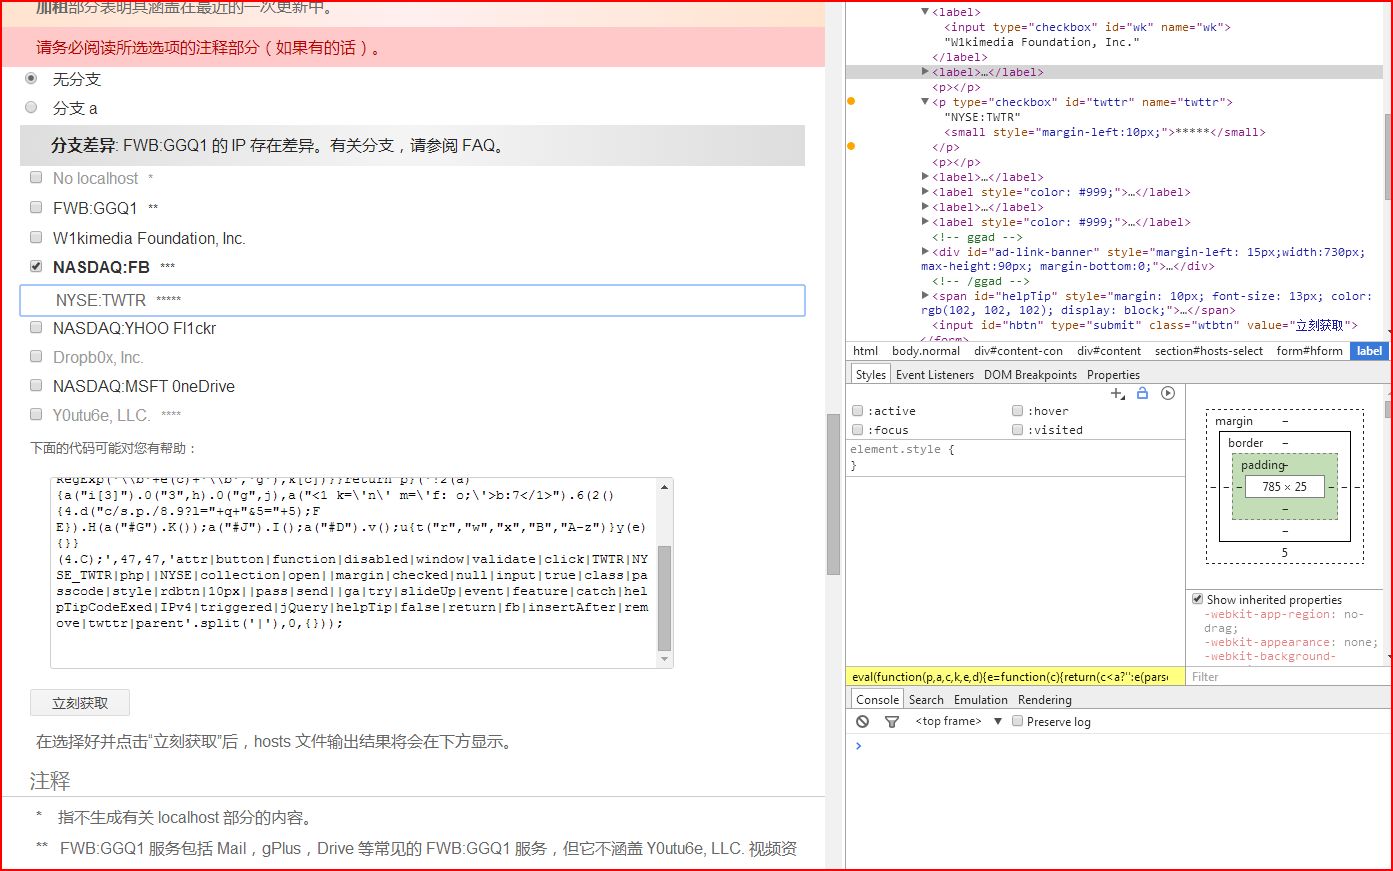Uncheck Show inherited properties

click(1197, 599)
